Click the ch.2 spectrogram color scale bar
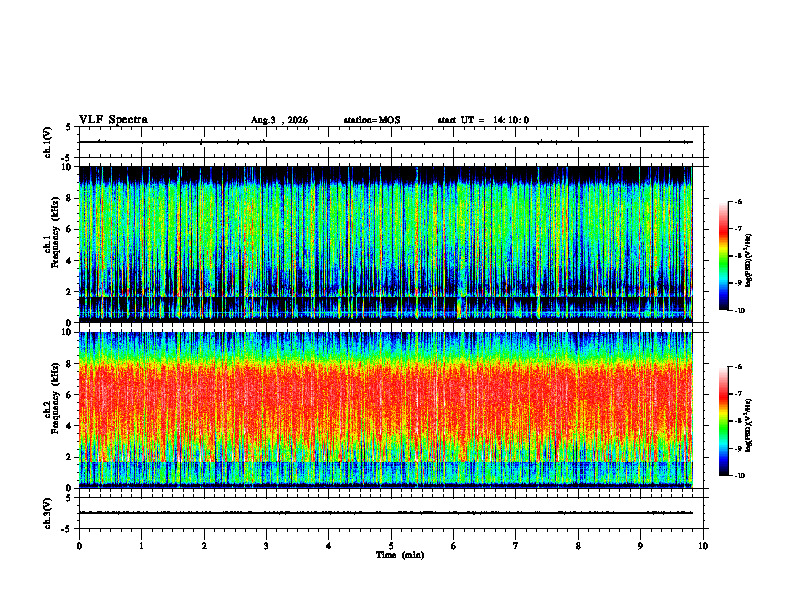Screen dimensions: 792x612 [723, 421]
